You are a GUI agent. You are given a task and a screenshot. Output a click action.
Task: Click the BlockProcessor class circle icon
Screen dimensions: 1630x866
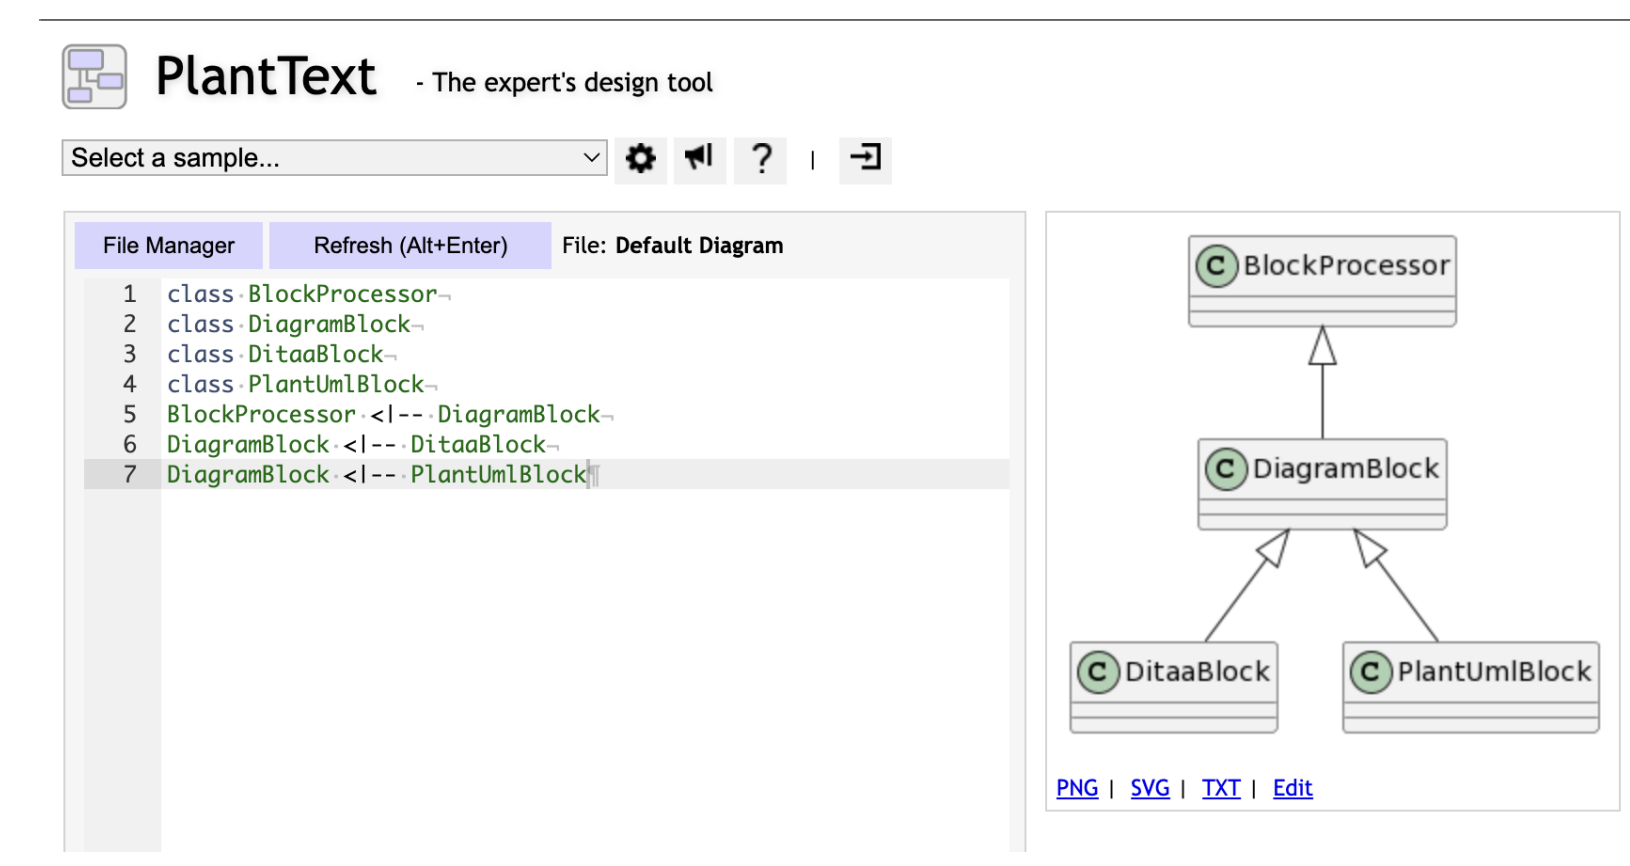pos(1217,266)
